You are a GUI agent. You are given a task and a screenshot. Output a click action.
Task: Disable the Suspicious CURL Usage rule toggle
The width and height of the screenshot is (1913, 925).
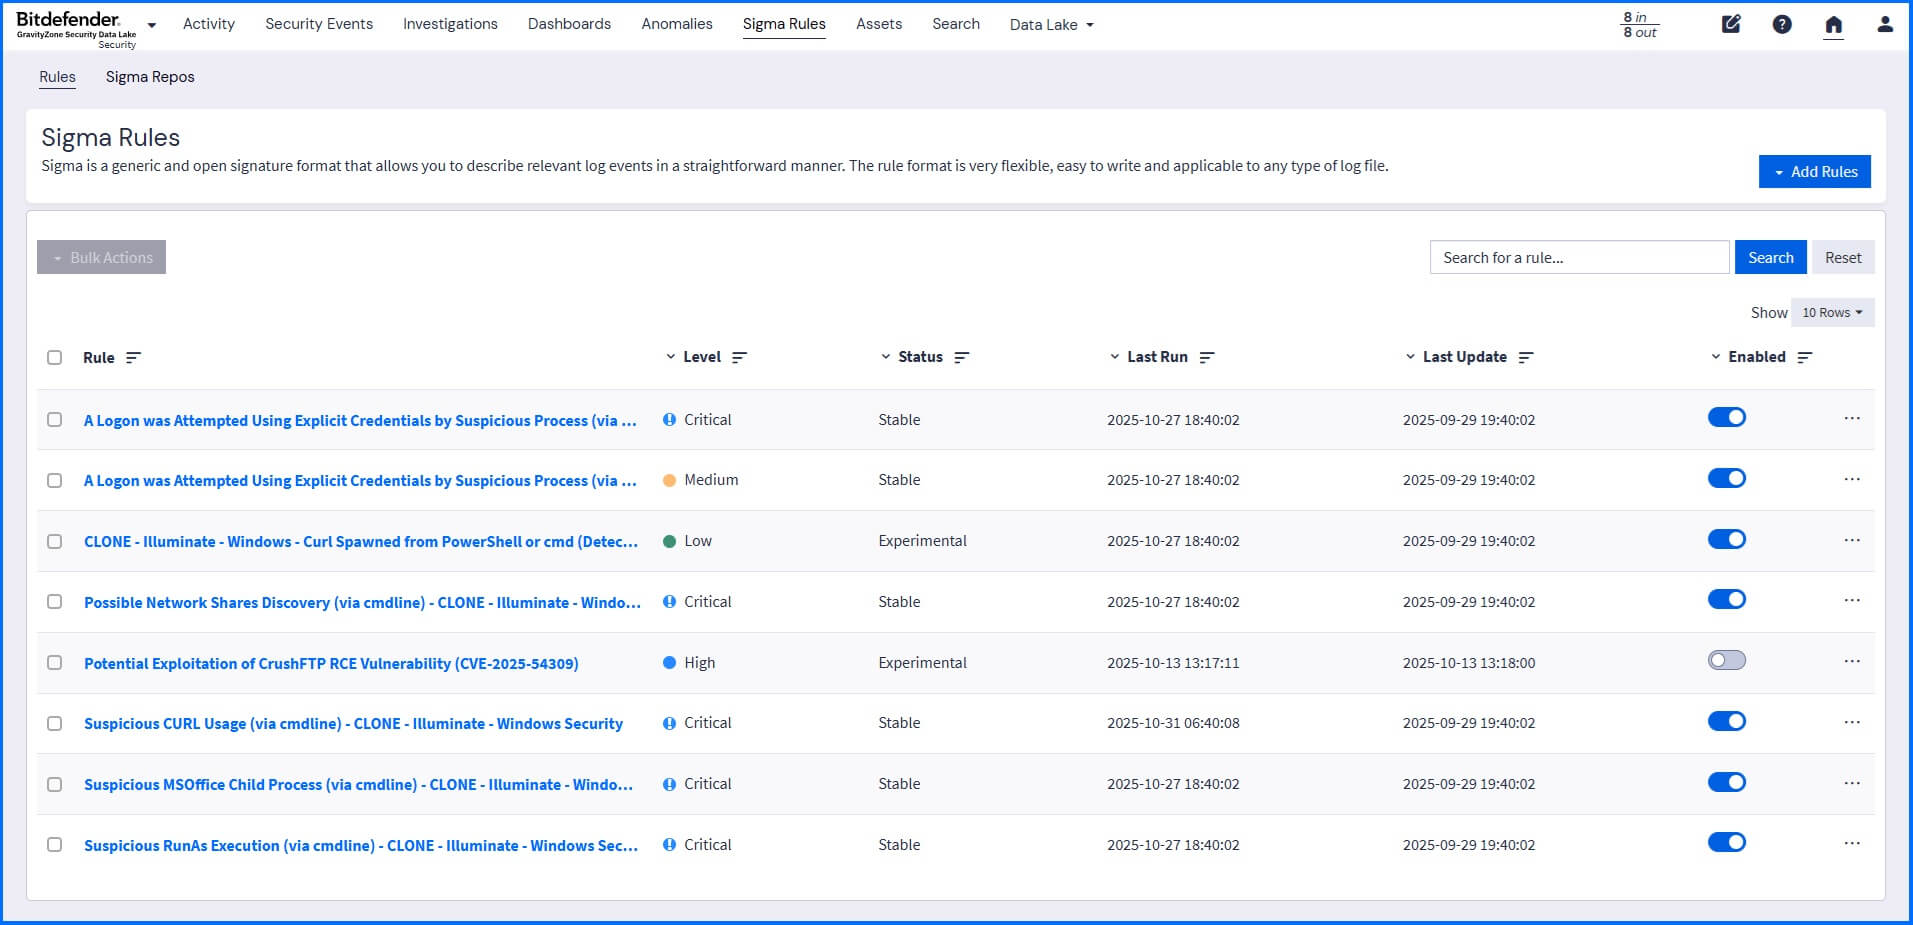(x=1727, y=720)
